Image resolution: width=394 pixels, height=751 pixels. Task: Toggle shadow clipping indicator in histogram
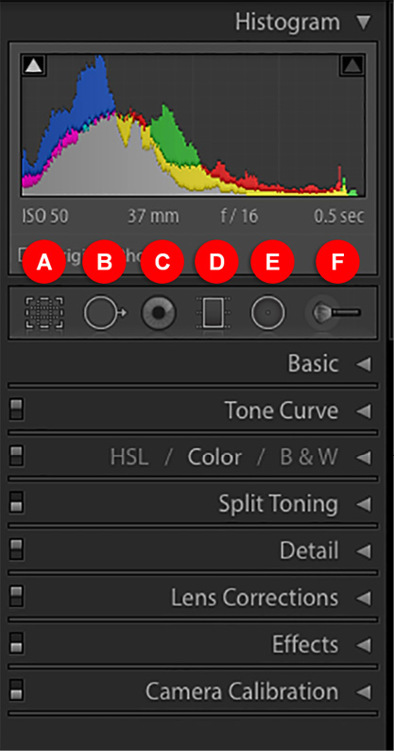tap(34, 65)
